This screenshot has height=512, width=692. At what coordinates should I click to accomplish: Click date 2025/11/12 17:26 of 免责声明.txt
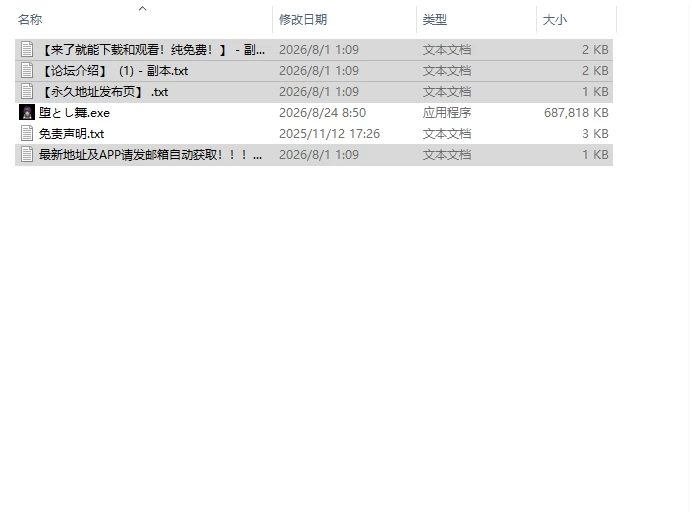click(x=329, y=134)
